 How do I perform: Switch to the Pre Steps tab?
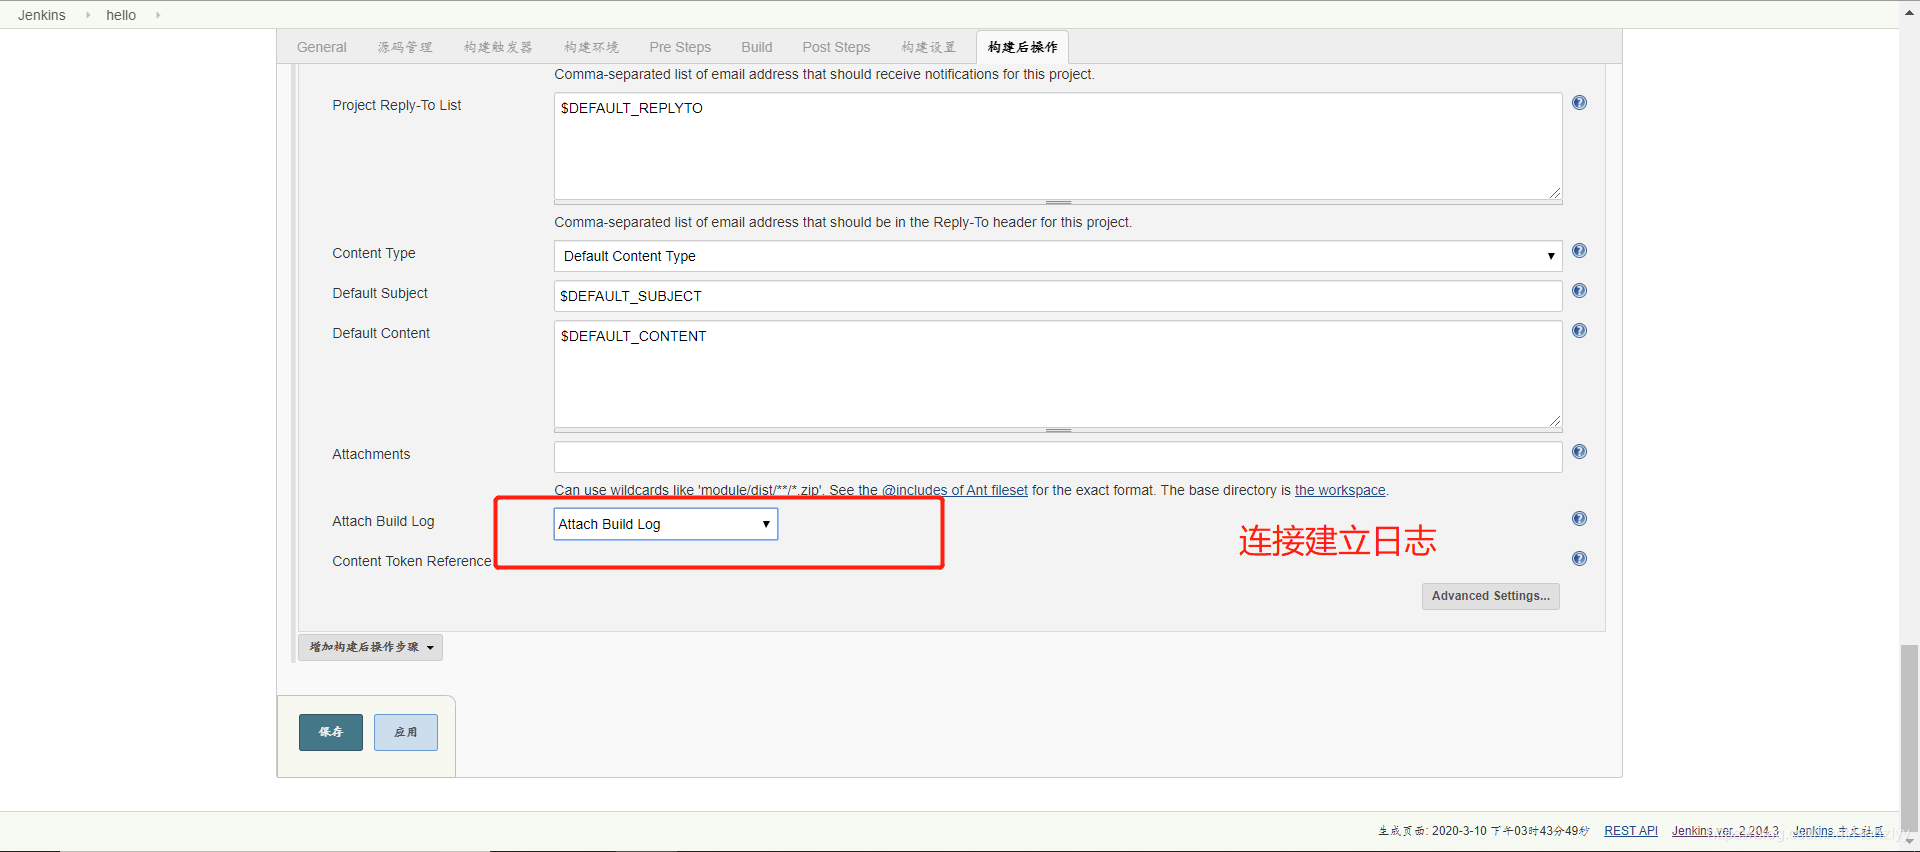[x=680, y=47]
